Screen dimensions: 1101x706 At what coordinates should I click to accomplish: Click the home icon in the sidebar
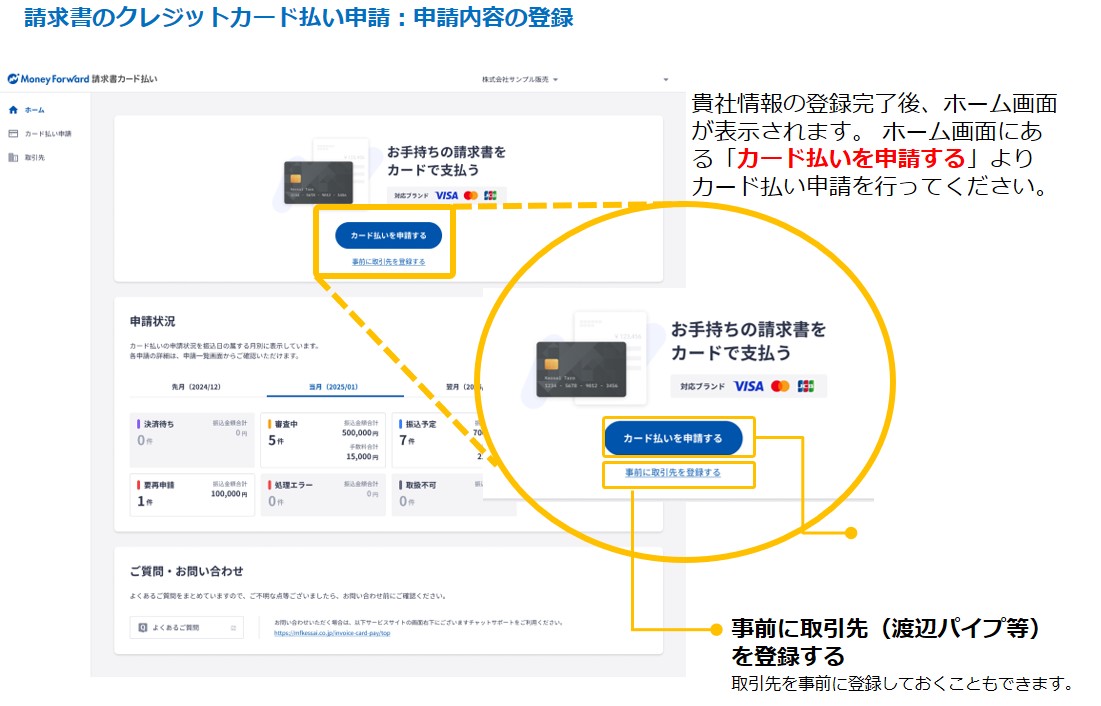pyautogui.click(x=13, y=110)
